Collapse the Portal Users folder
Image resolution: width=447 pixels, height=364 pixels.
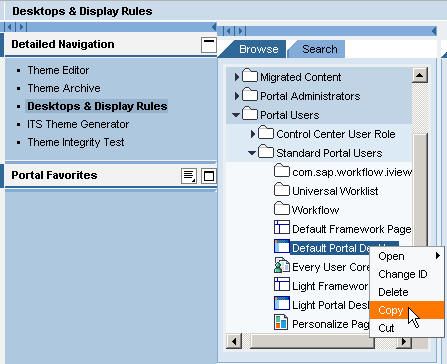coord(236,115)
